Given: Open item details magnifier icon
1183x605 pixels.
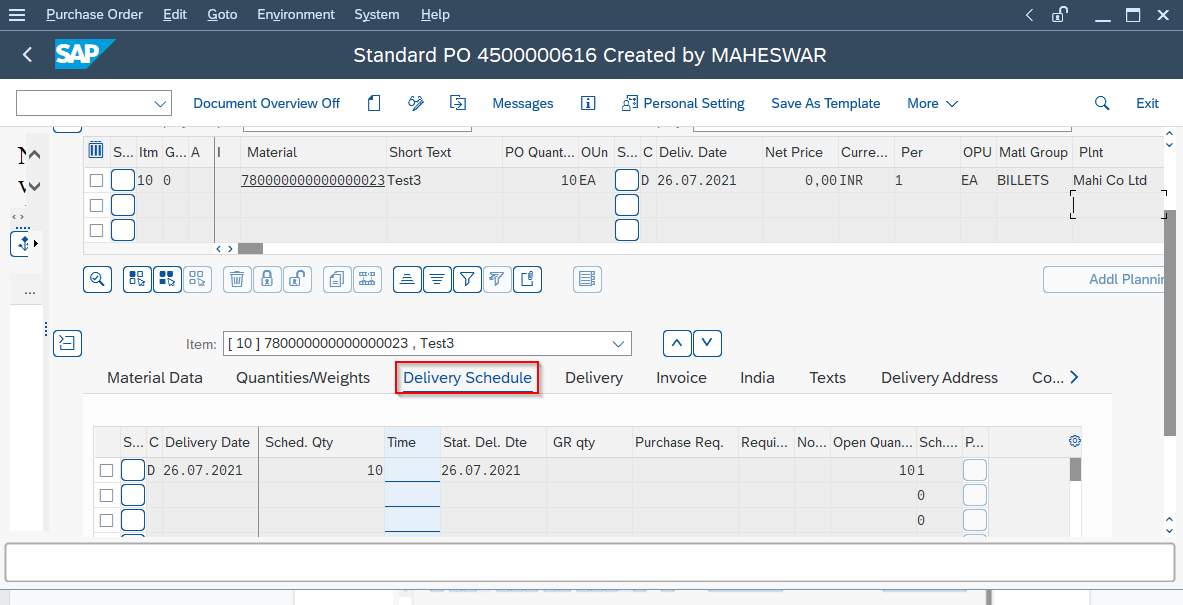Looking at the screenshot, I should pyautogui.click(x=97, y=279).
